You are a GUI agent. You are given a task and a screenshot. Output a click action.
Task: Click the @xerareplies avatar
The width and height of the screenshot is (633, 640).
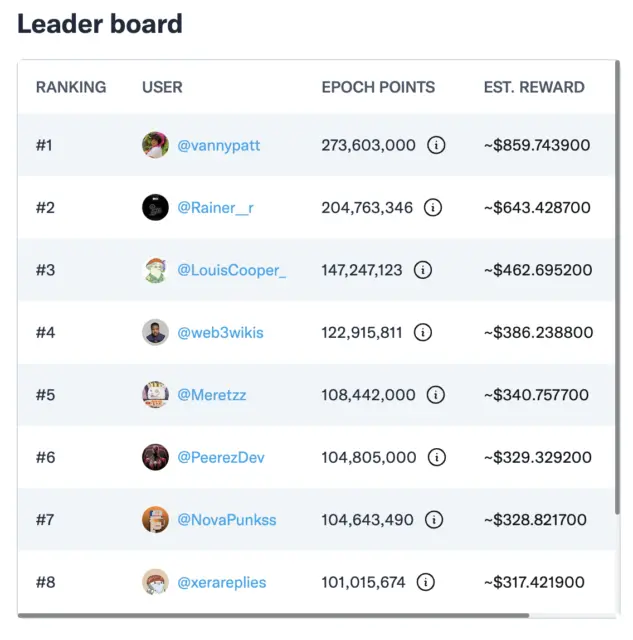pos(155,582)
